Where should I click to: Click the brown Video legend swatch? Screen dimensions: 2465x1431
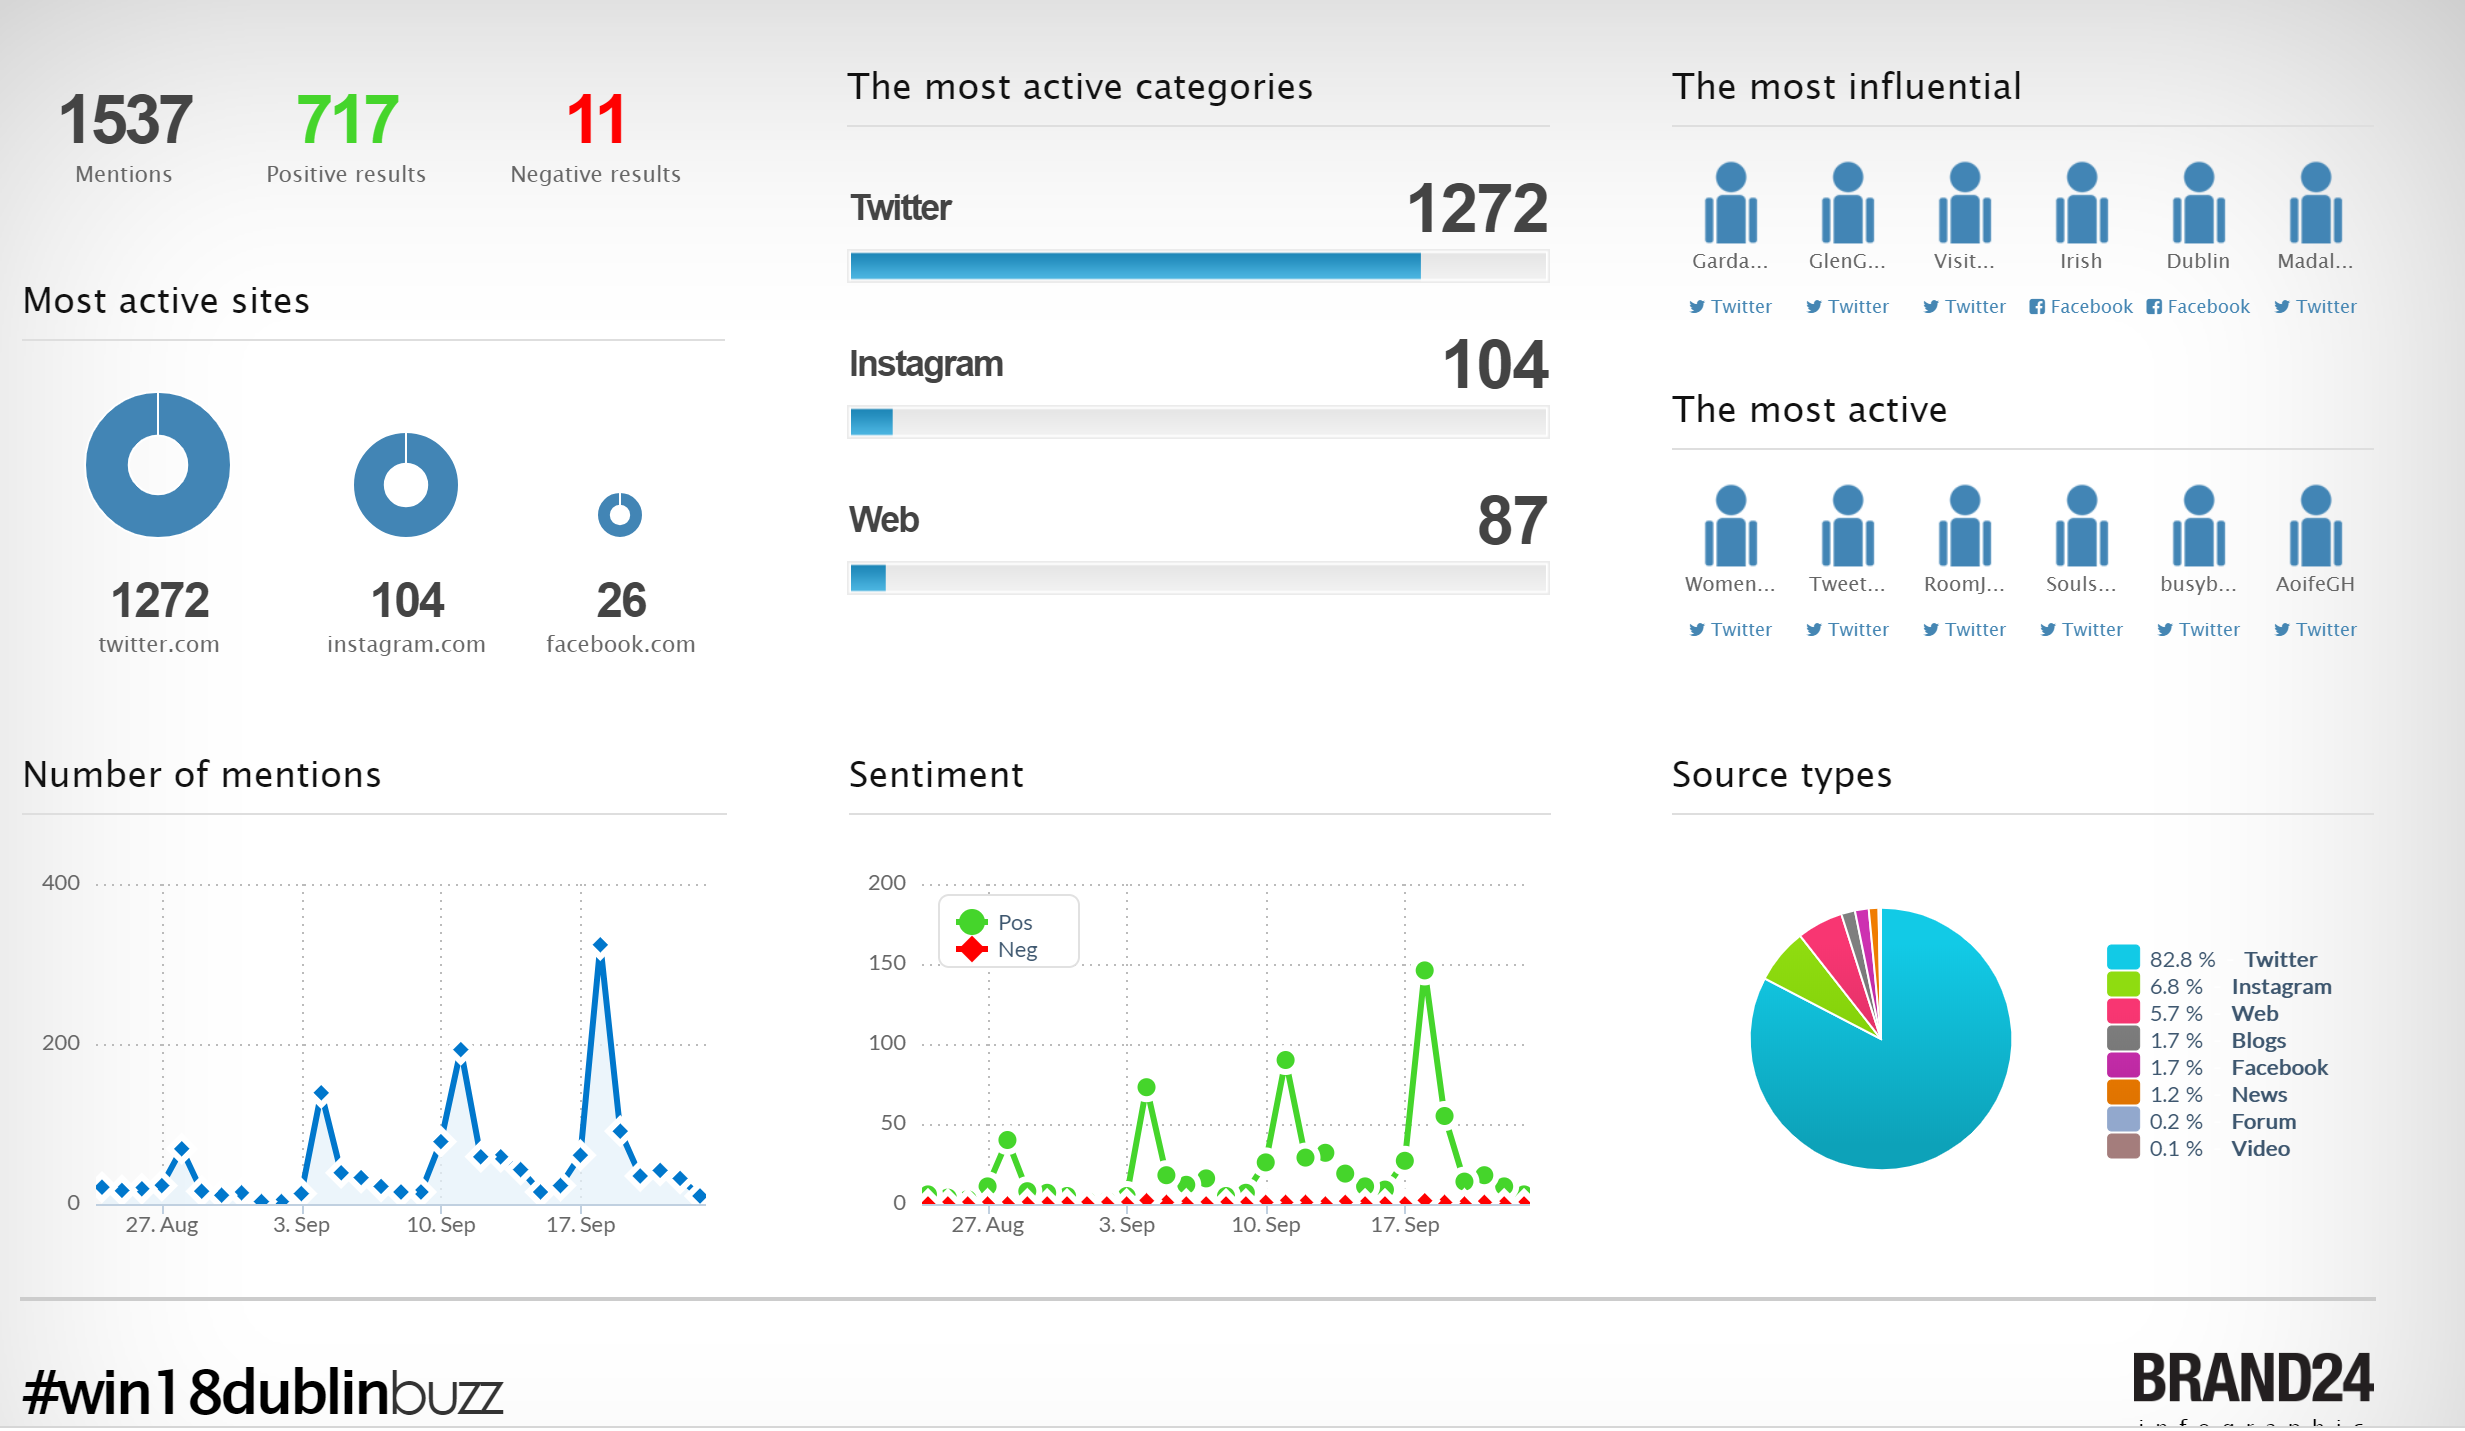[2123, 1146]
